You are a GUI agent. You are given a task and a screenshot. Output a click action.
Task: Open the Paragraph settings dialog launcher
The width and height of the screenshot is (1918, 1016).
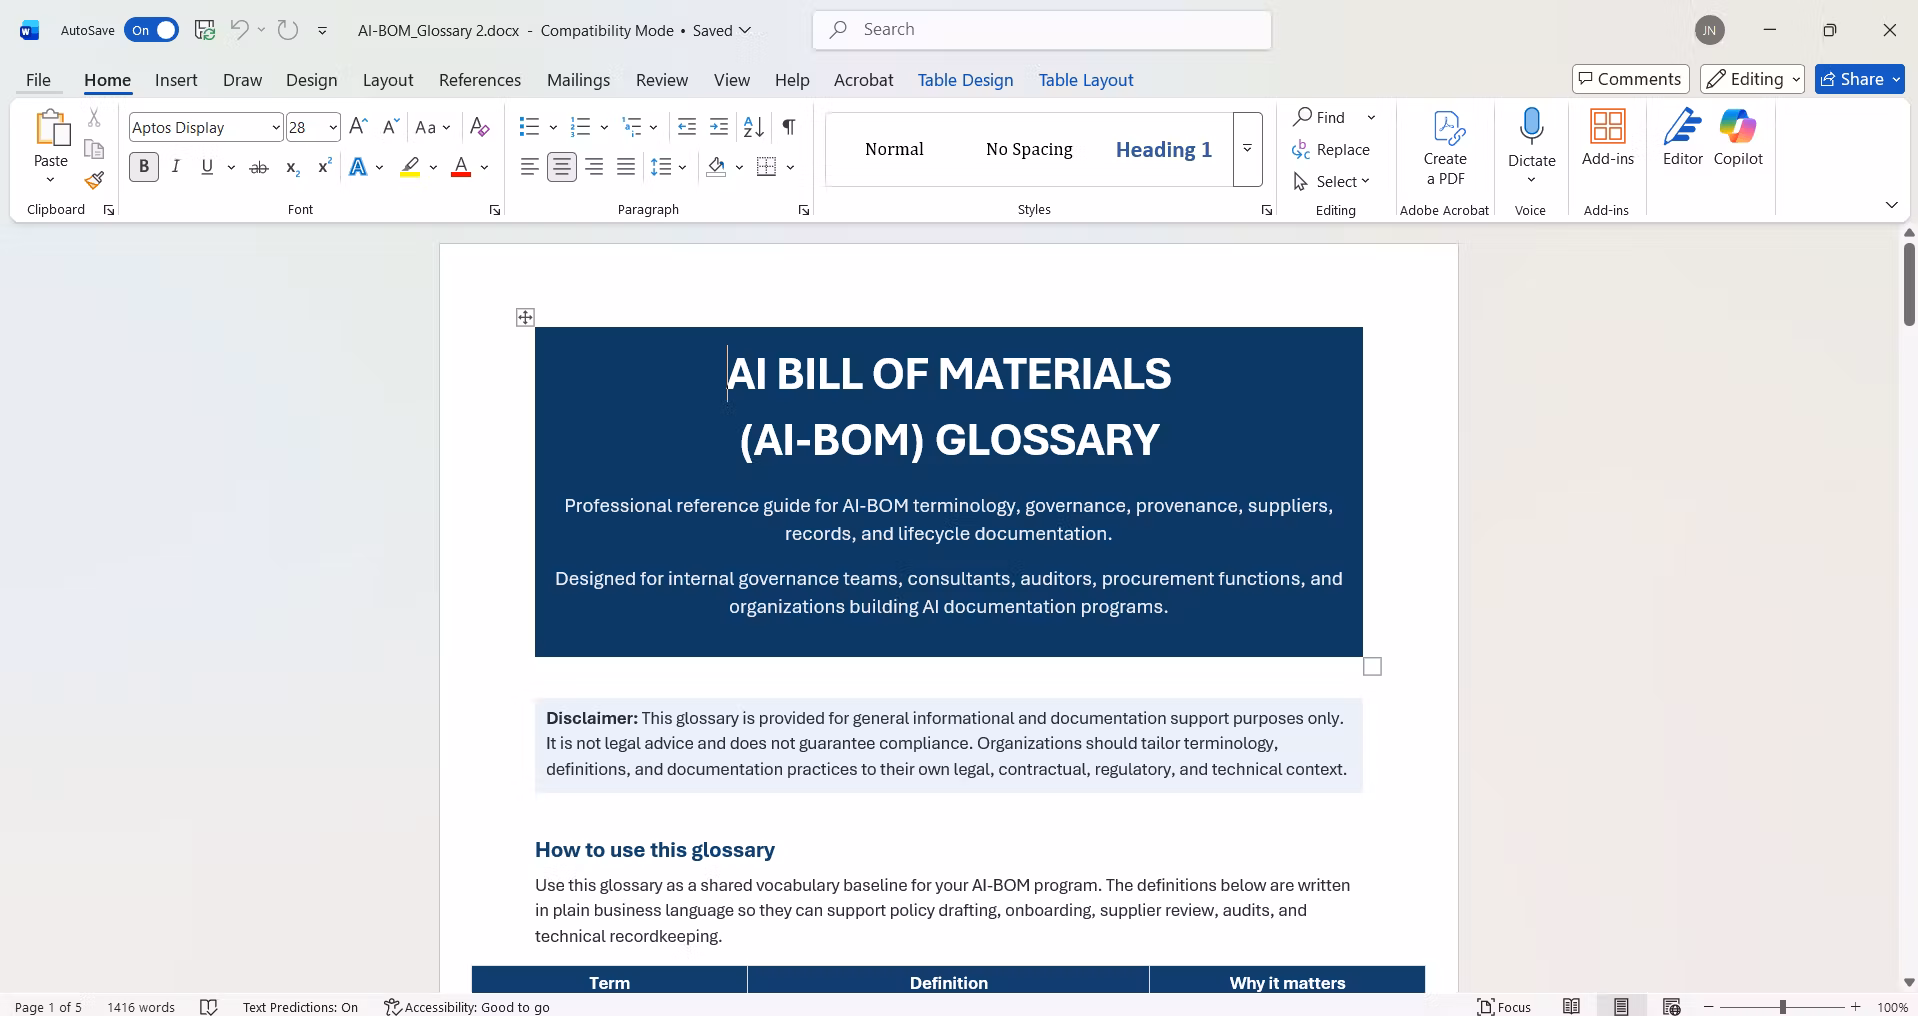804,210
